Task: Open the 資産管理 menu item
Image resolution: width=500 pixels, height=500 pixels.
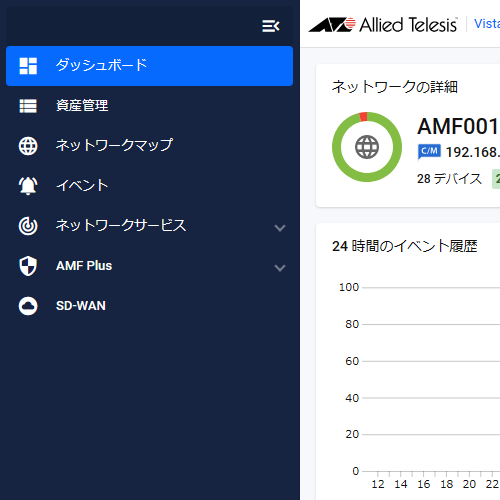Action: [x=149, y=106]
